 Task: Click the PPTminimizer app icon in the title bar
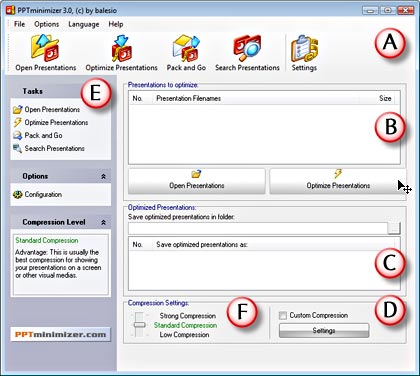coord(11,10)
